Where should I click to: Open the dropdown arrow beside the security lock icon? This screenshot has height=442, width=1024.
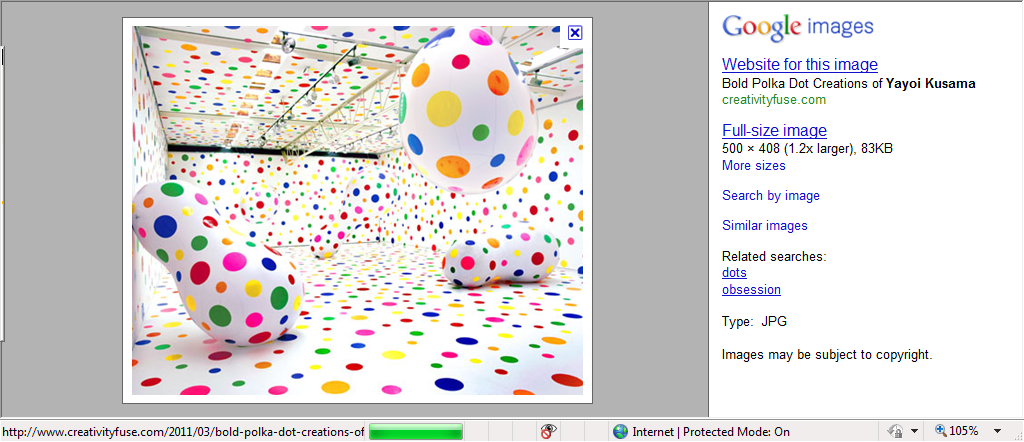tap(914, 432)
